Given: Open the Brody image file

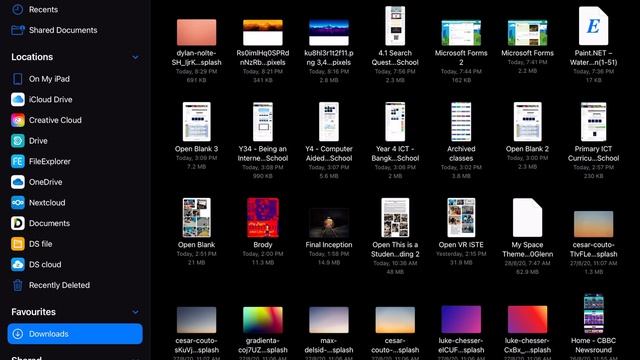Looking at the screenshot, I should [263, 218].
